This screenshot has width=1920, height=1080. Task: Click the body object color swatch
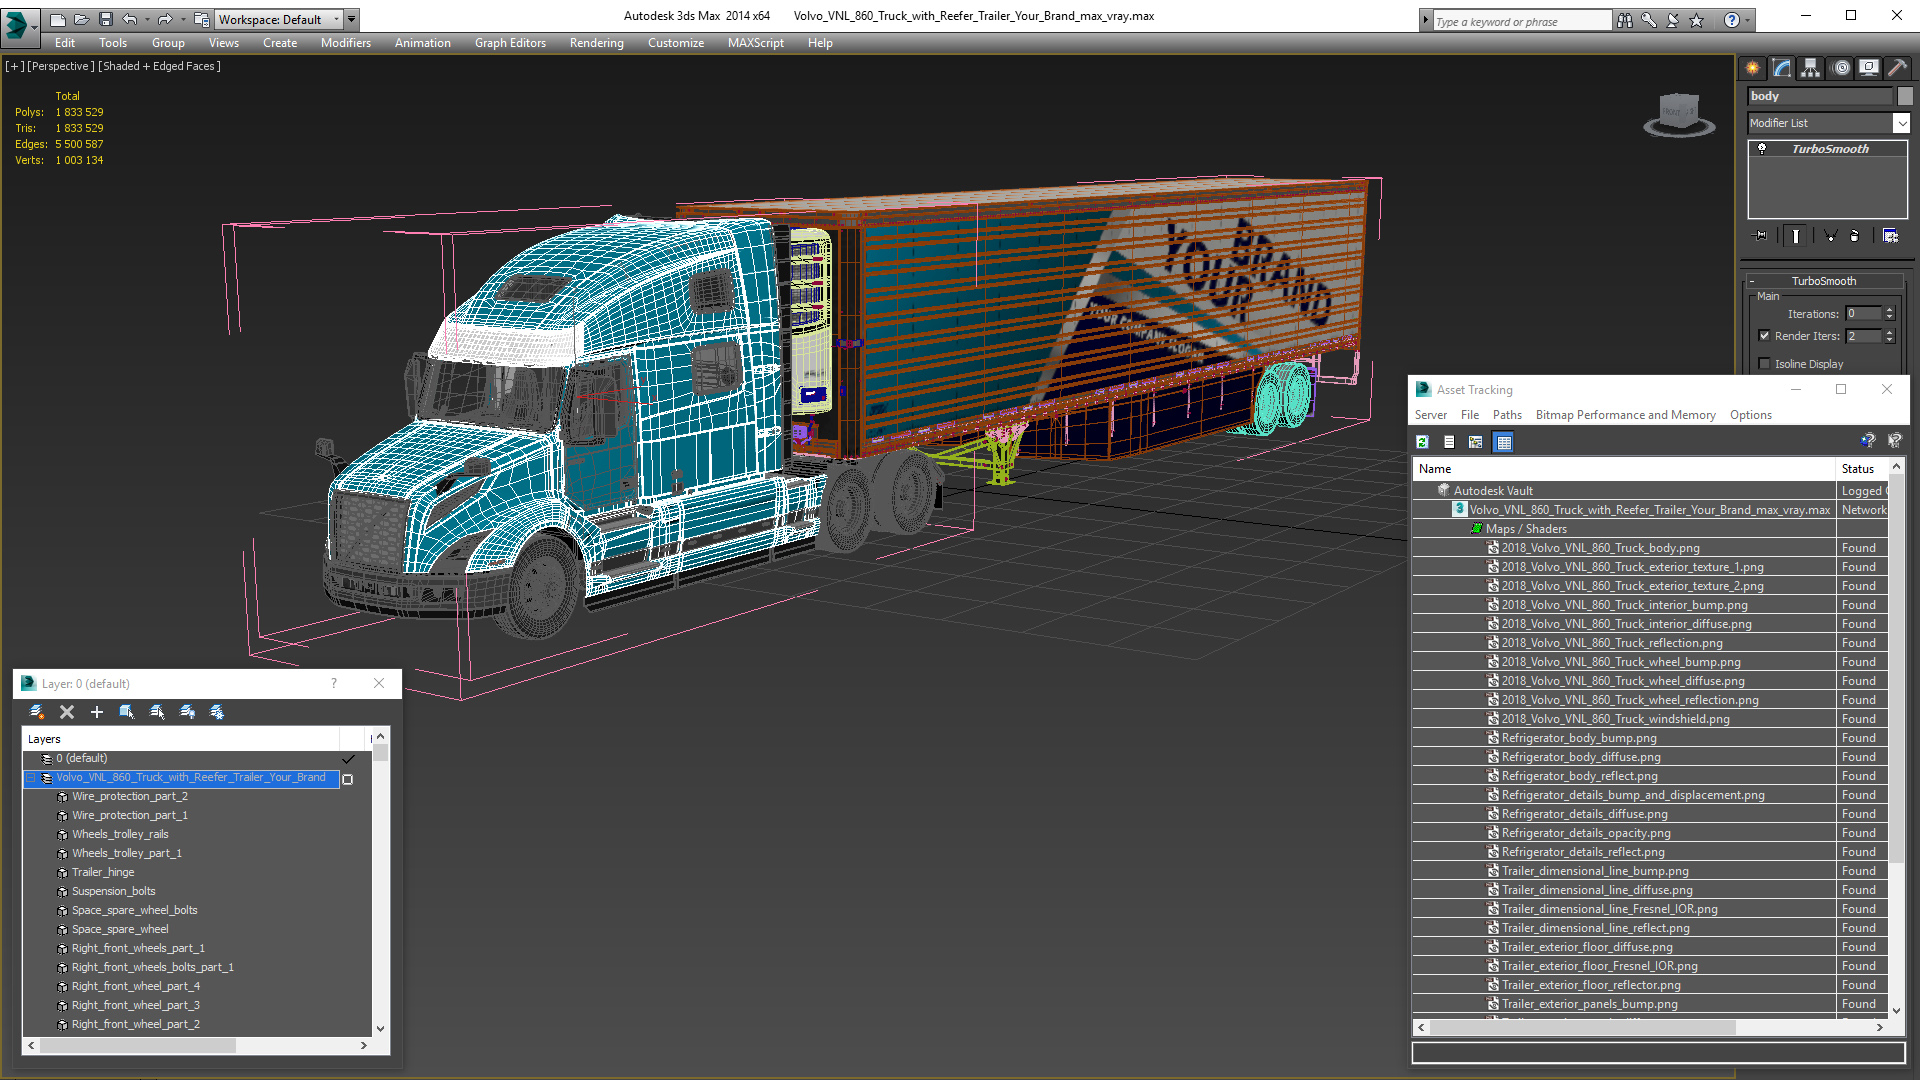pyautogui.click(x=1905, y=96)
